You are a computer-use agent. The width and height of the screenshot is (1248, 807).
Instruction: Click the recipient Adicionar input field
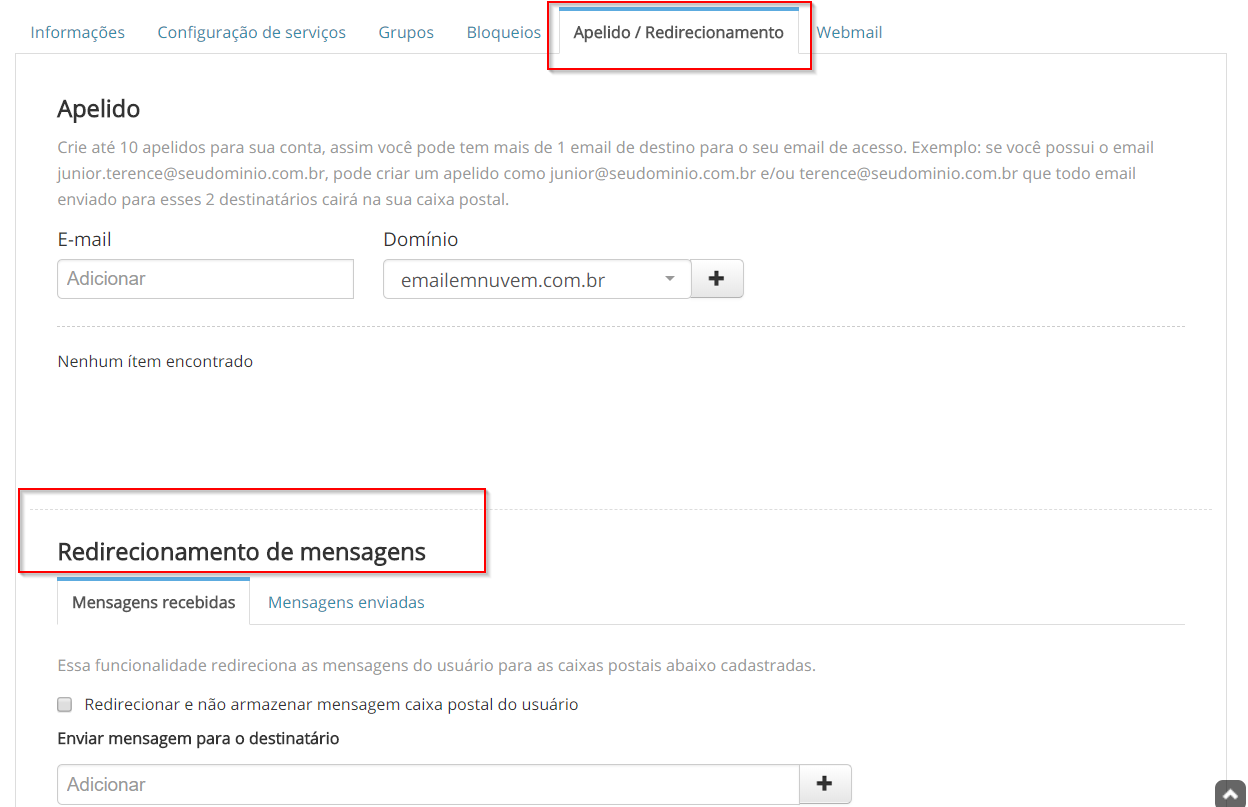[428, 784]
